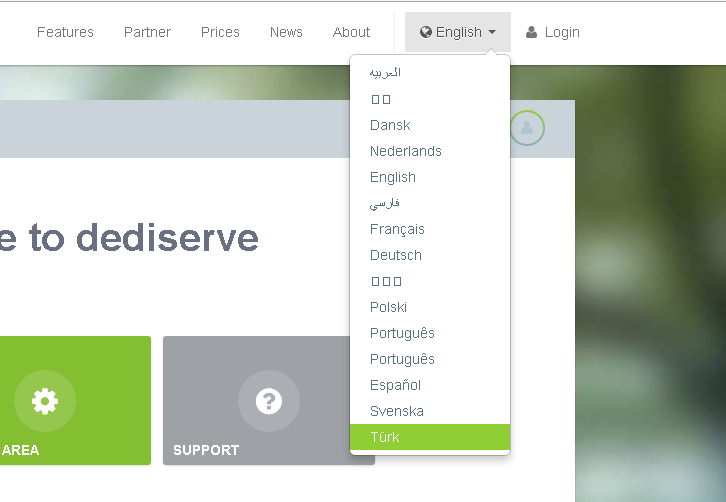Switch language to Nederlands

pyautogui.click(x=430, y=151)
